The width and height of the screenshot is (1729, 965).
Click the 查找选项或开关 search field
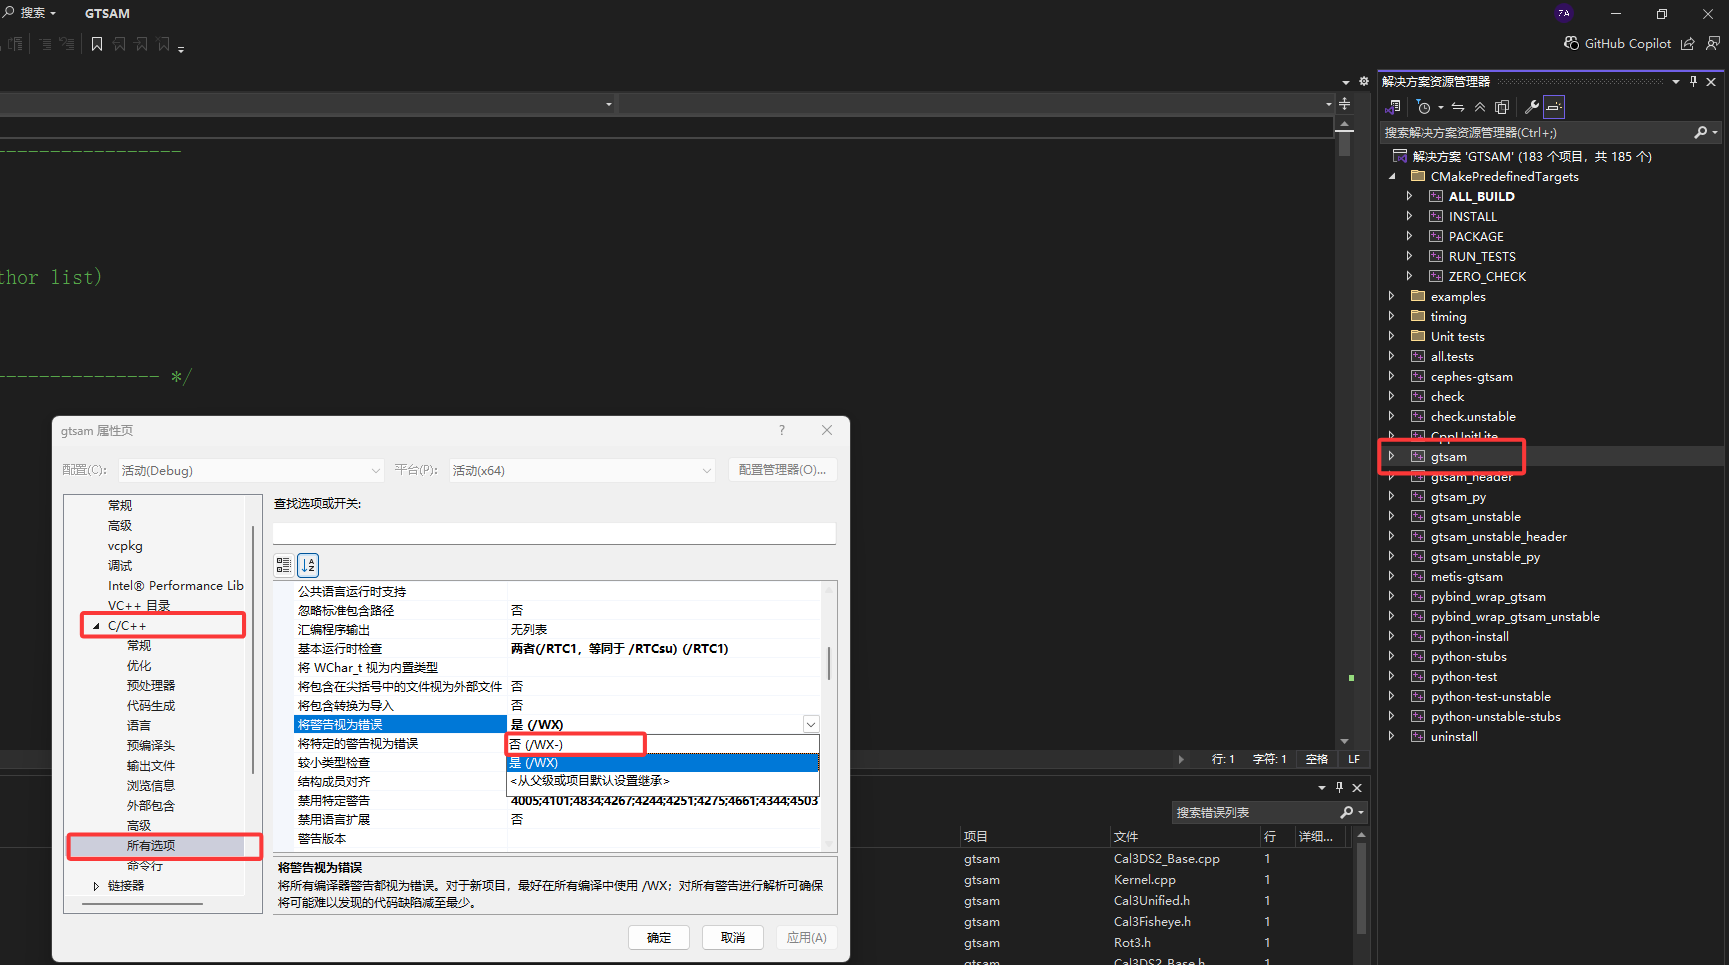coord(554,533)
